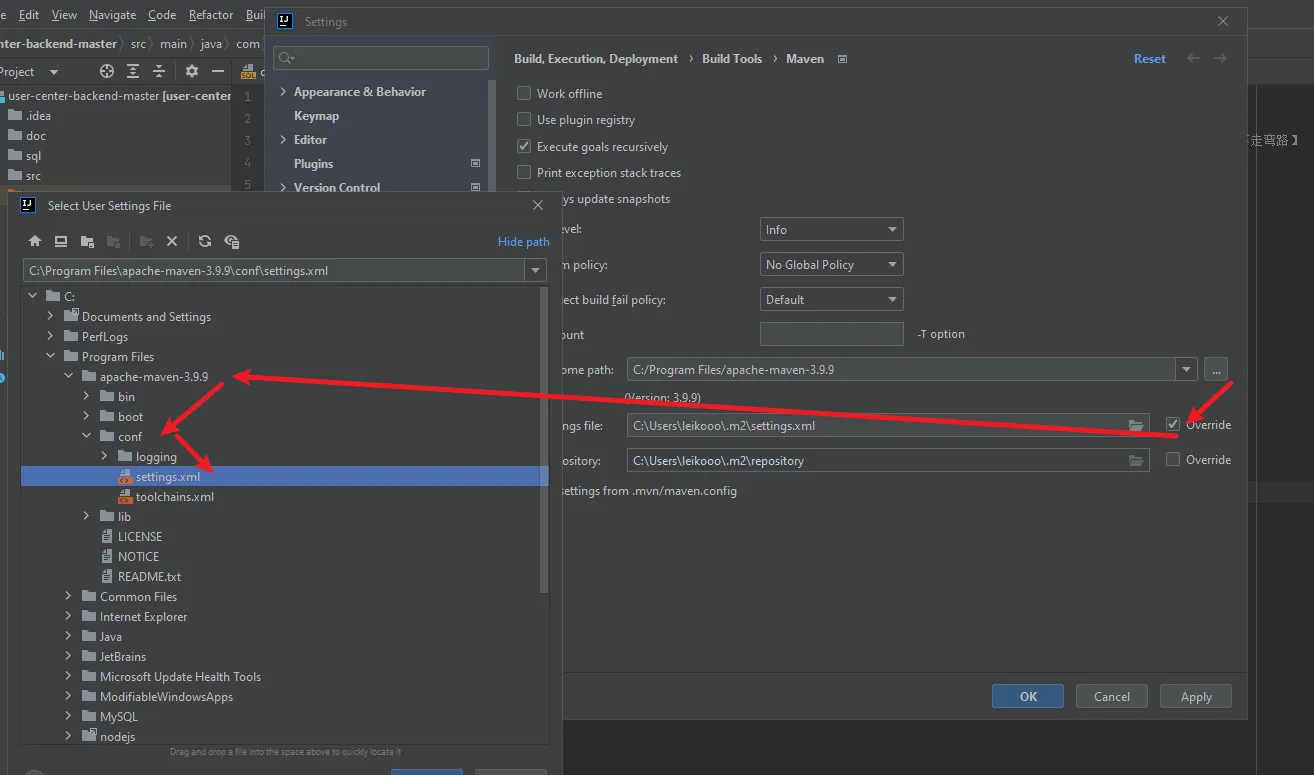
Task: Click the thread count input field
Action: (832, 334)
